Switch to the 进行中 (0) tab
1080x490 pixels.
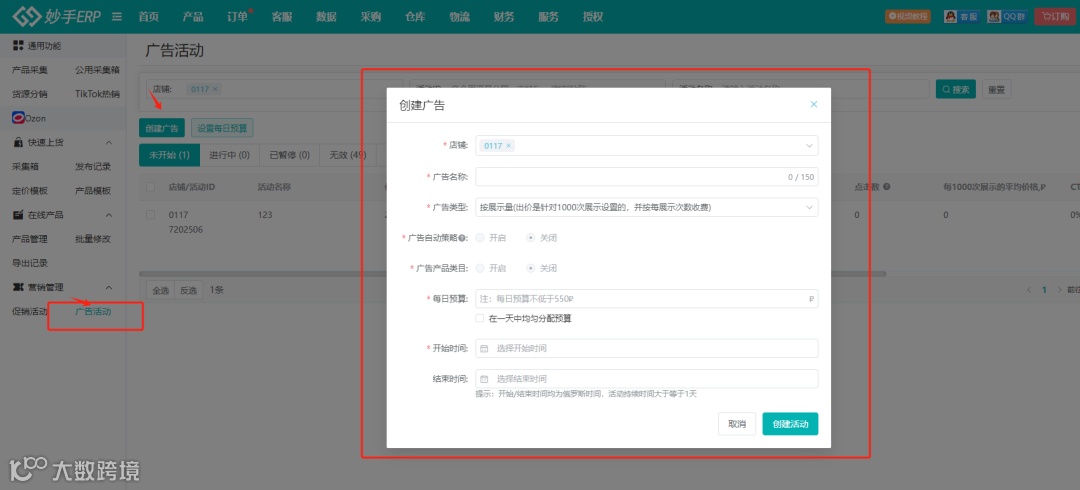click(229, 155)
